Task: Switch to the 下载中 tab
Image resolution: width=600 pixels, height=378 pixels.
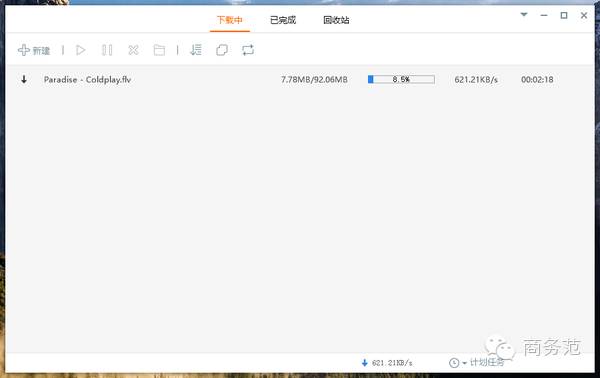Action: 230,20
